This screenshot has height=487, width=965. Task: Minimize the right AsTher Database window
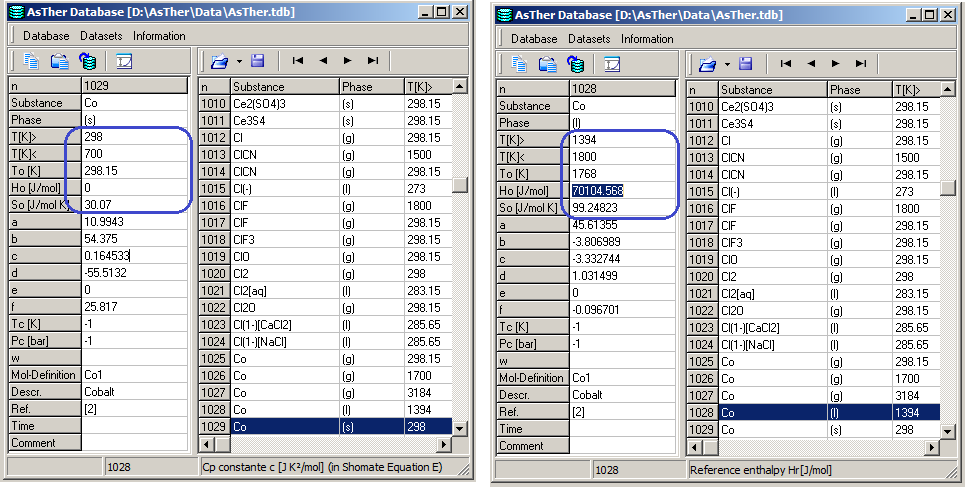(915, 15)
